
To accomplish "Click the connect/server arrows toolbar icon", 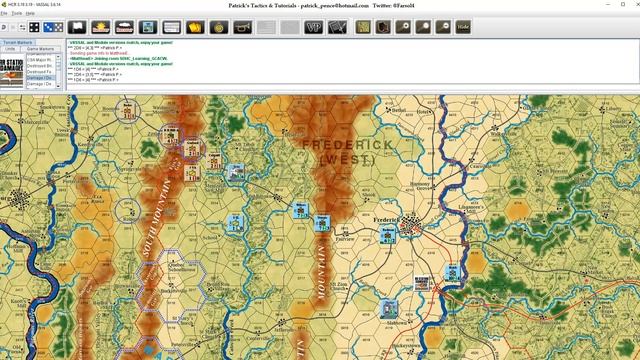I will point(22,27).
